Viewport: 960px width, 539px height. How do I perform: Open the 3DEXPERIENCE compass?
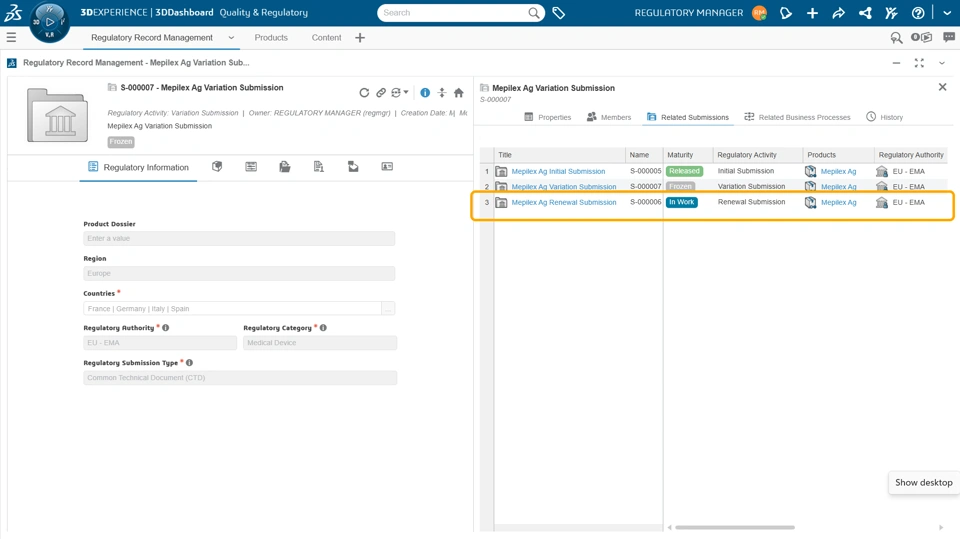coord(50,22)
